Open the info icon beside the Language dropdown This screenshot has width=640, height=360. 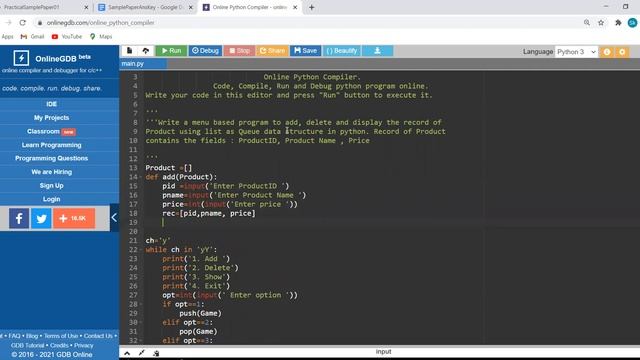tap(607, 52)
